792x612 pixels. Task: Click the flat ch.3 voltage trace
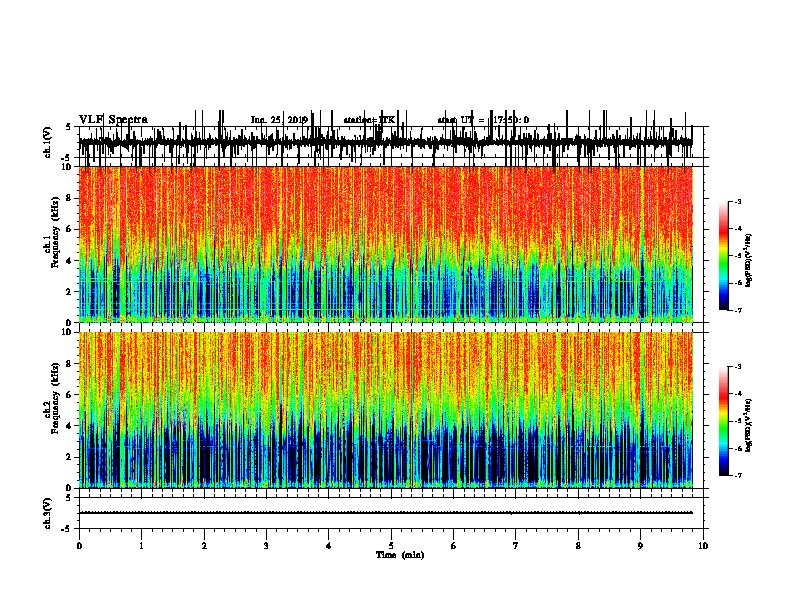click(385, 513)
